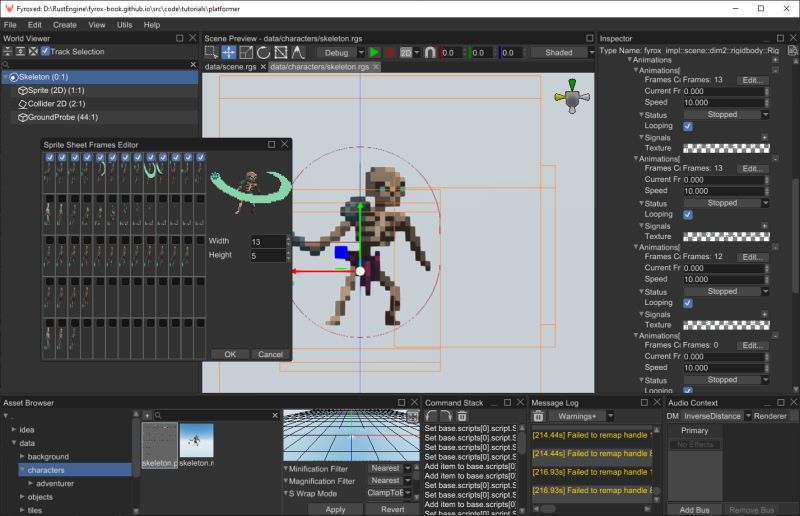This screenshot has height=516, width=800.
Task: Open the InverseDistance distance model dropdown
Action: (717, 416)
